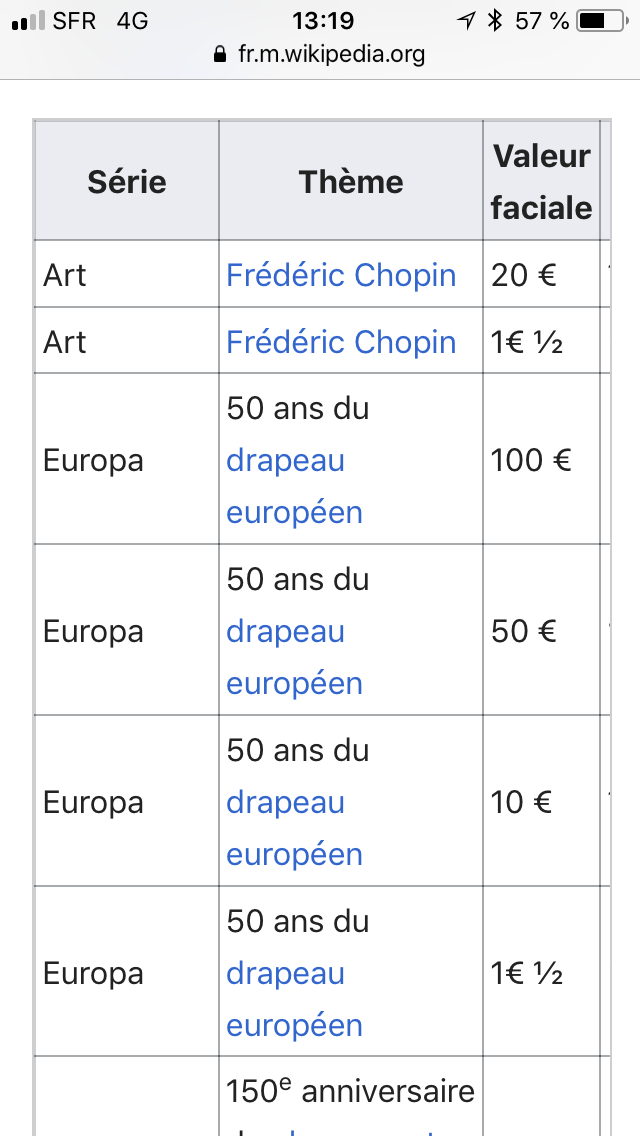Tap the Thème column header
The height and width of the screenshot is (1136, 640).
pyautogui.click(x=351, y=182)
